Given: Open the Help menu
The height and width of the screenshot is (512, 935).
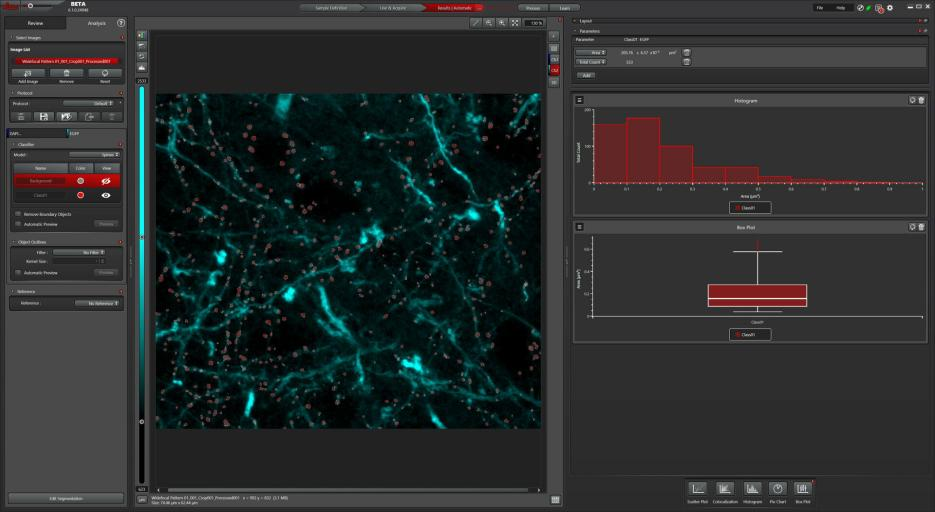Looking at the screenshot, I should 841,8.
